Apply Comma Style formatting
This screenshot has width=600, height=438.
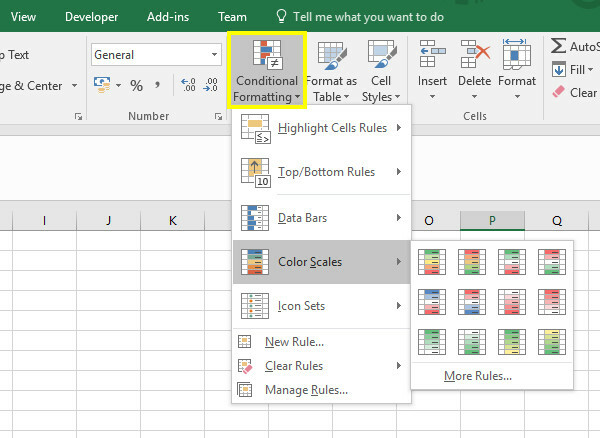(x=157, y=85)
